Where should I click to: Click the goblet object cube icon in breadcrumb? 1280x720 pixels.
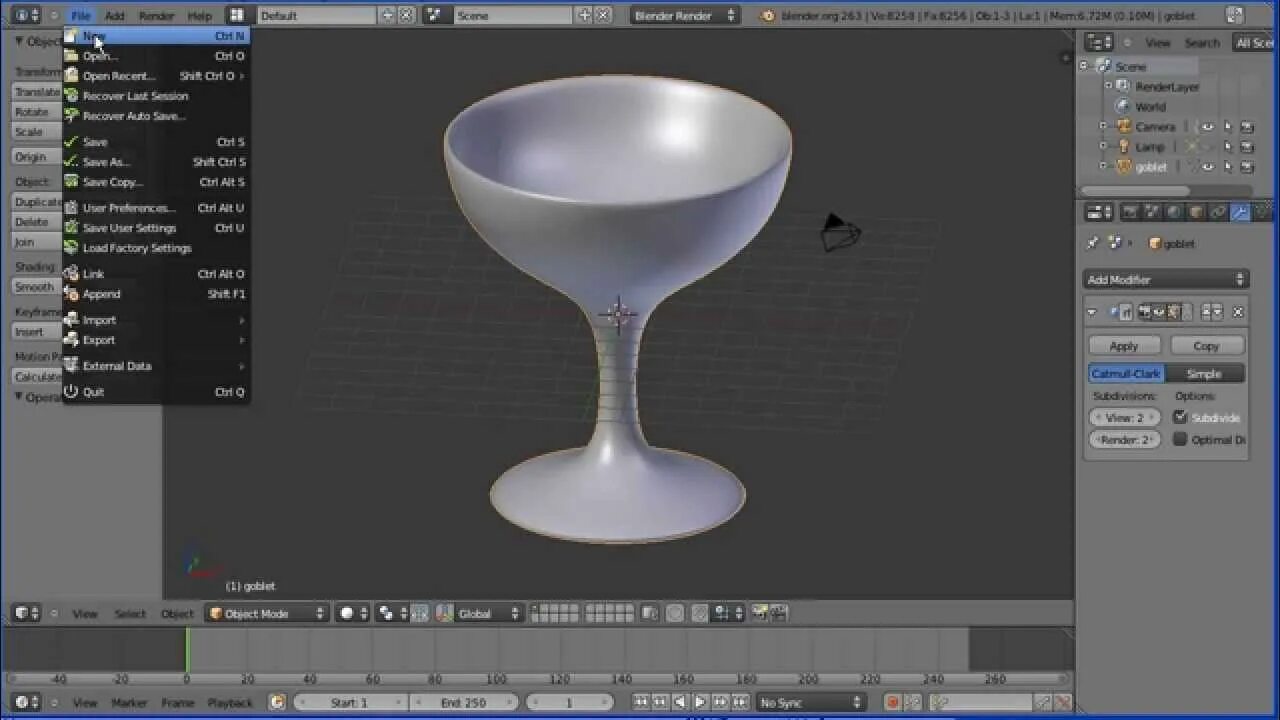(1155, 243)
